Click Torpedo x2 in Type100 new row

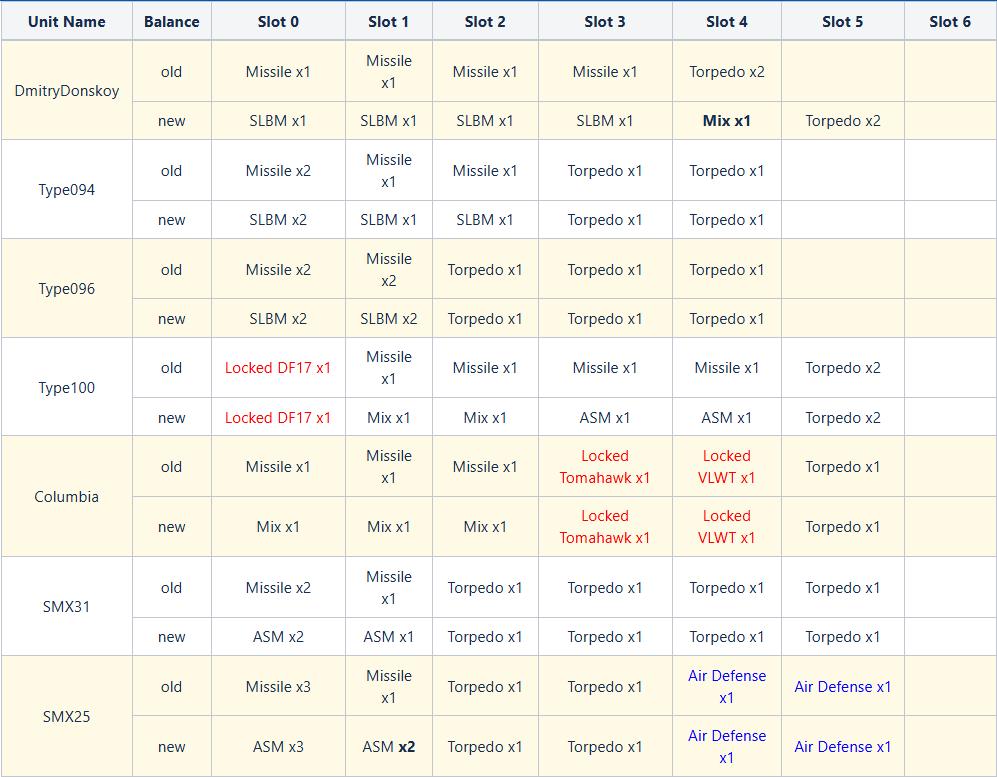click(x=842, y=418)
